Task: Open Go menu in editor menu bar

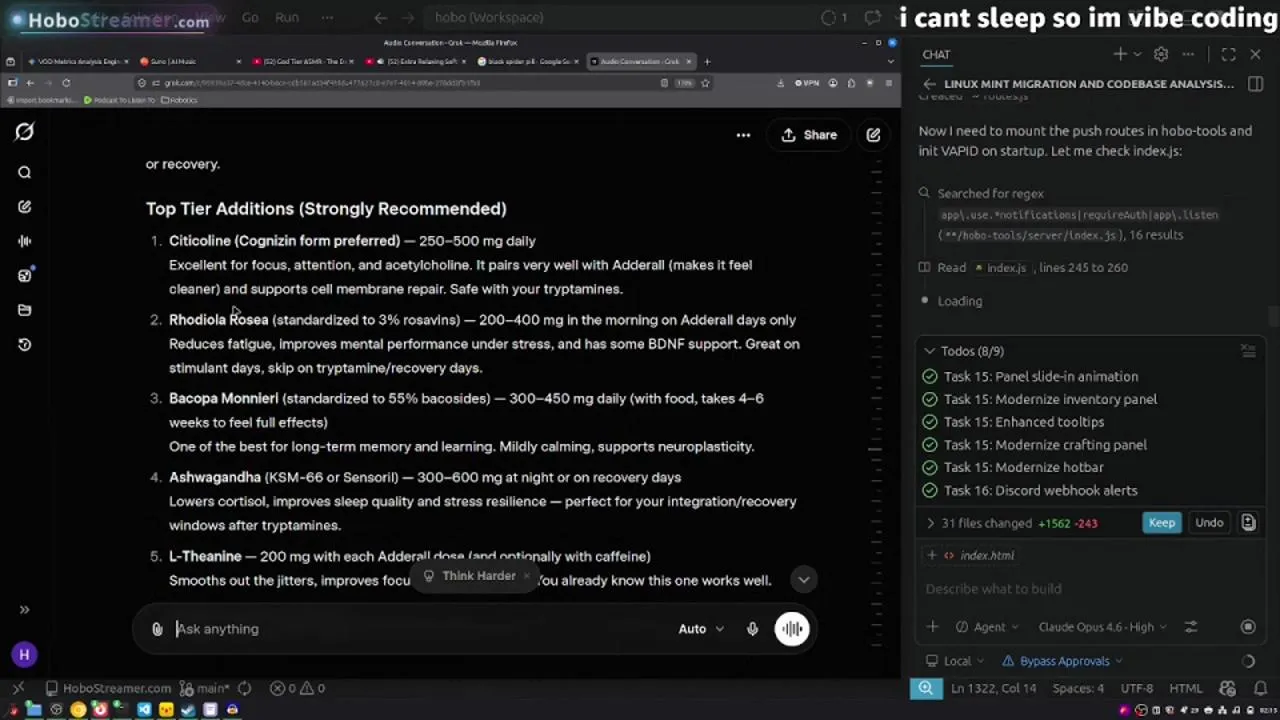Action: [250, 17]
